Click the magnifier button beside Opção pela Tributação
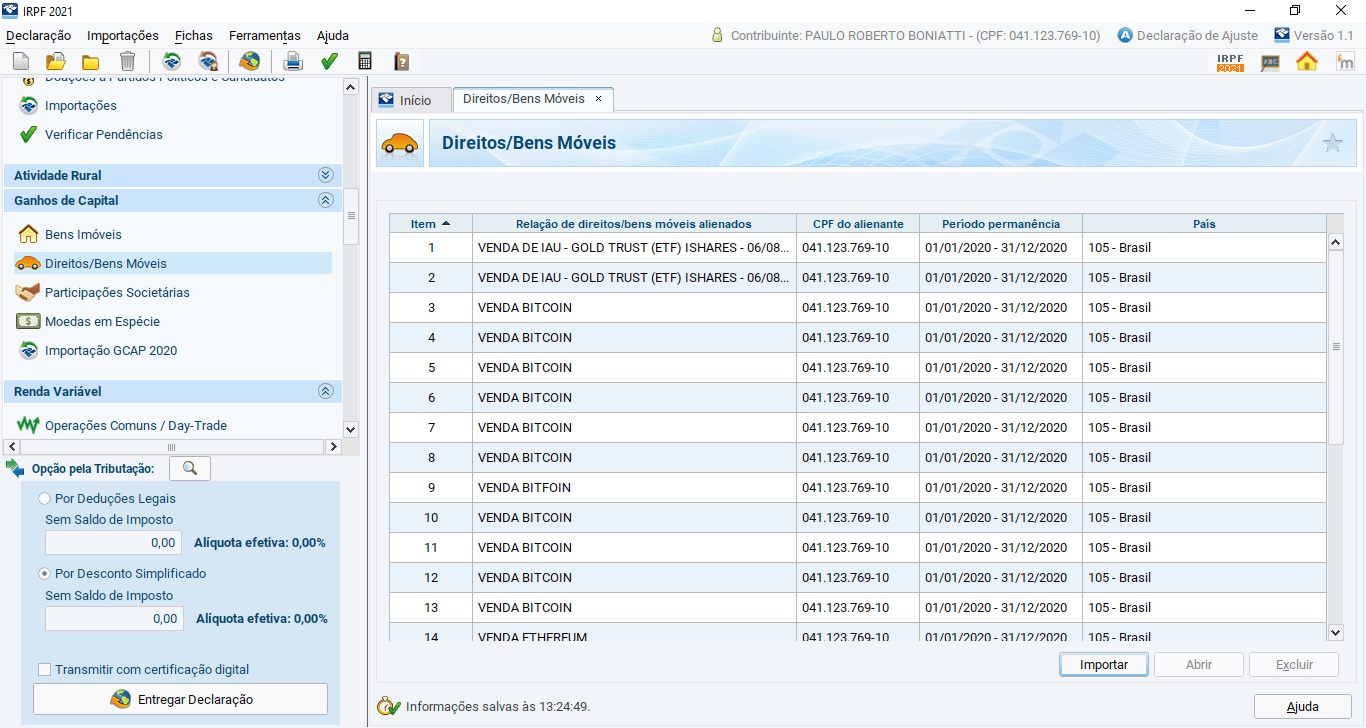The image size is (1366, 728). click(190, 468)
